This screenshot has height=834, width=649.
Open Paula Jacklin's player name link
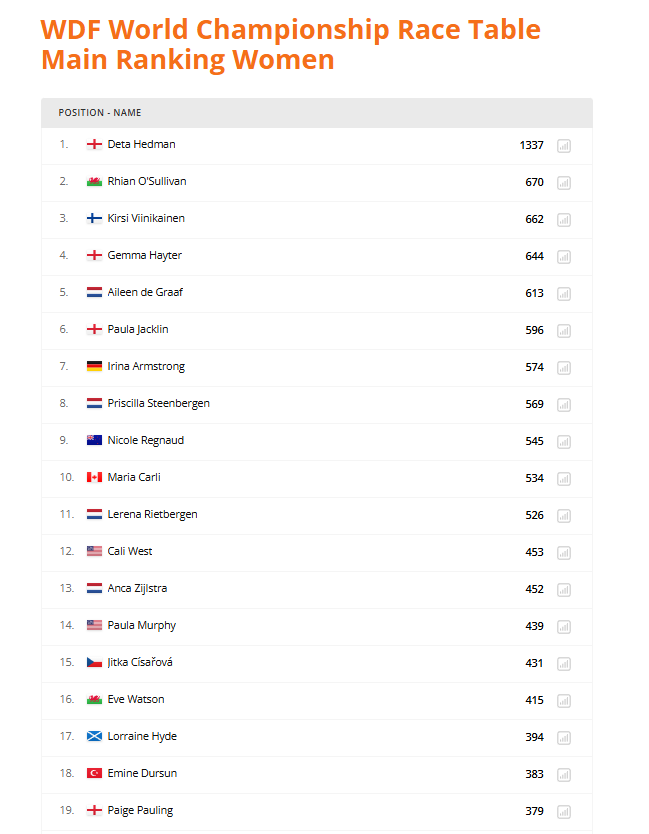pyautogui.click(x=138, y=329)
